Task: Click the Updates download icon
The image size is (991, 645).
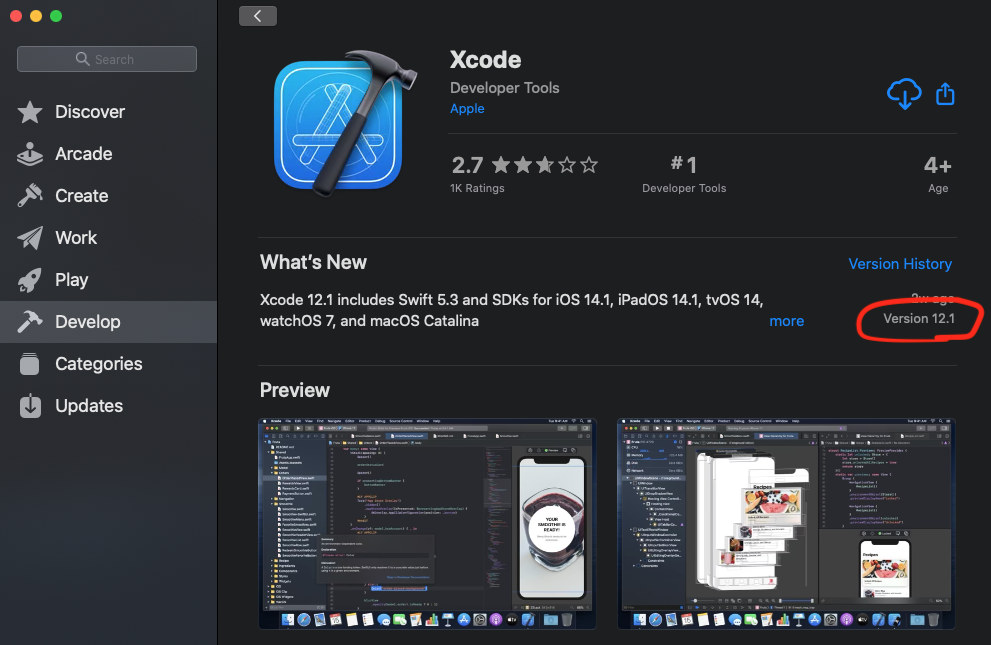Action: 30,406
